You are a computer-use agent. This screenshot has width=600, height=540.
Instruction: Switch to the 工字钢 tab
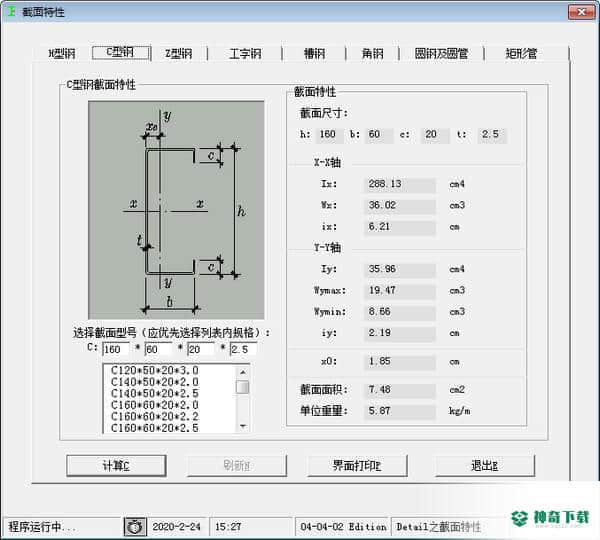click(245, 53)
